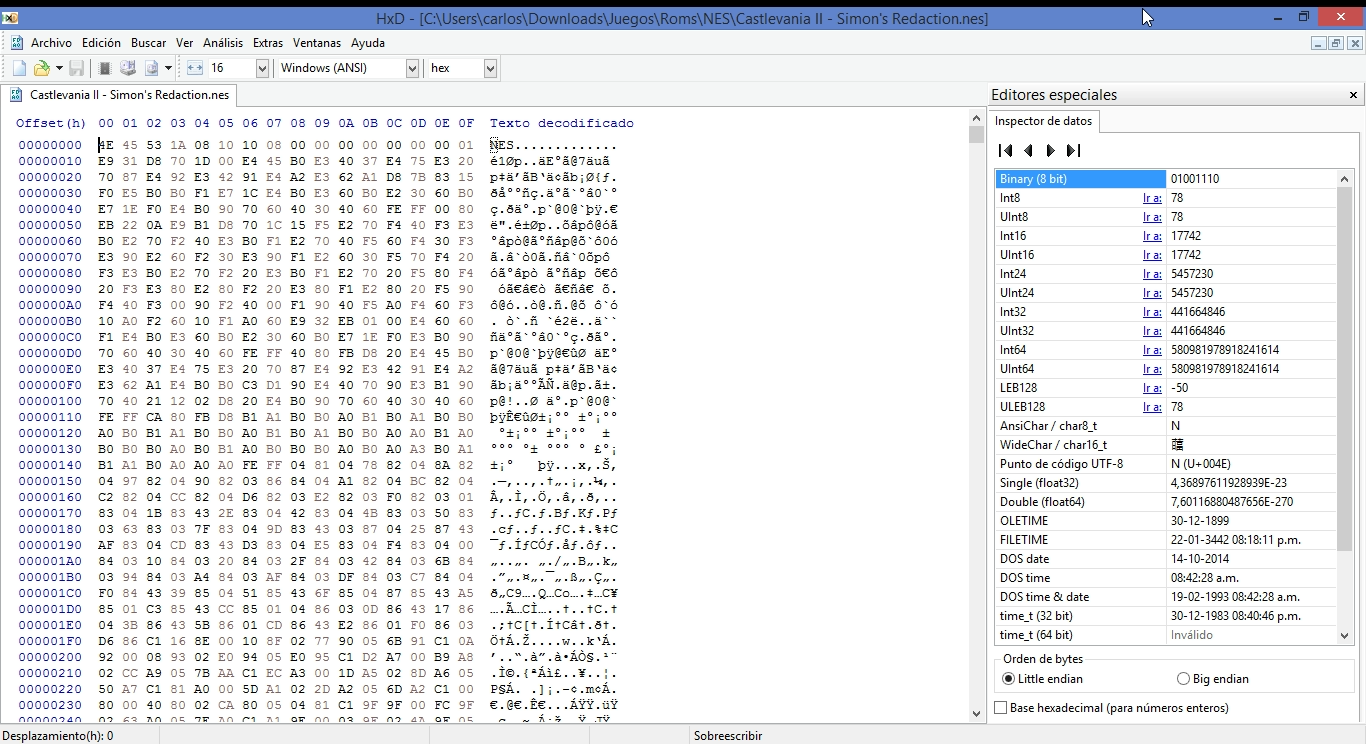Screen dimensions: 1366x744
Task: Open the bytes per row dropdown
Action: click(x=262, y=68)
